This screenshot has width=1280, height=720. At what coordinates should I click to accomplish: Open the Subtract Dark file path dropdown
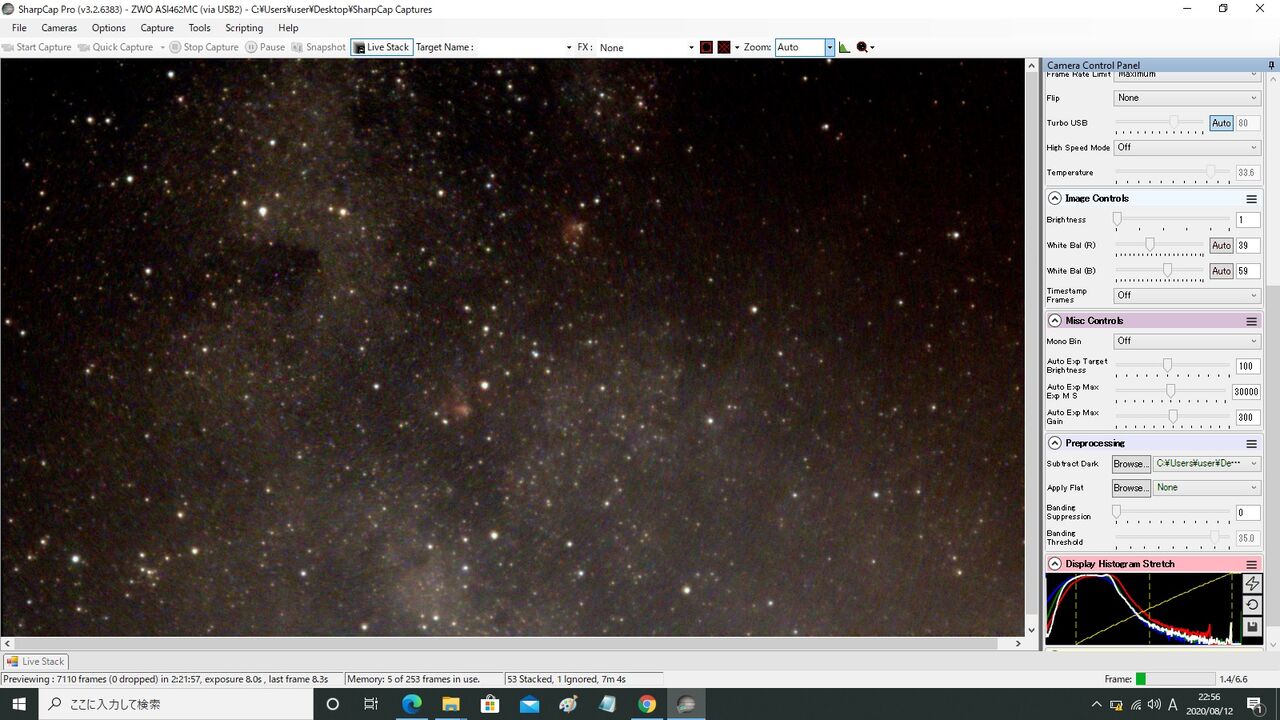point(1207,464)
